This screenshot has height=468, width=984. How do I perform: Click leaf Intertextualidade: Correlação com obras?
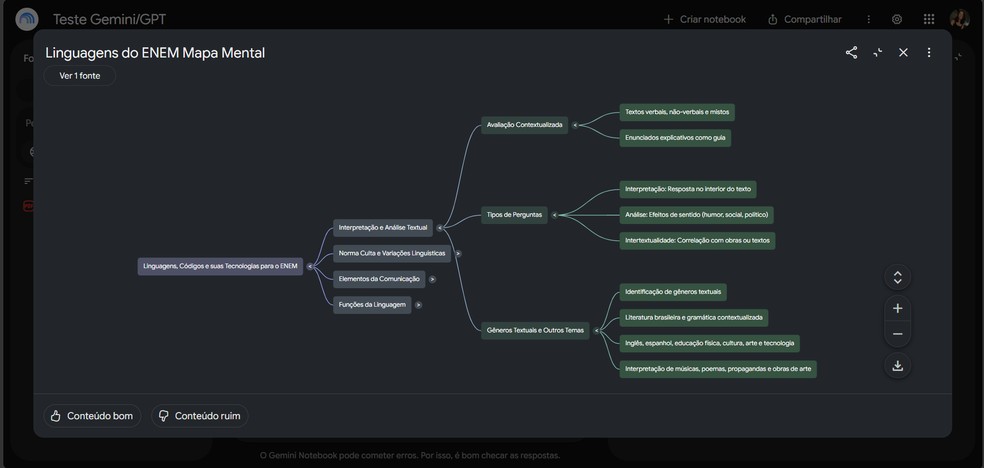[697, 241]
